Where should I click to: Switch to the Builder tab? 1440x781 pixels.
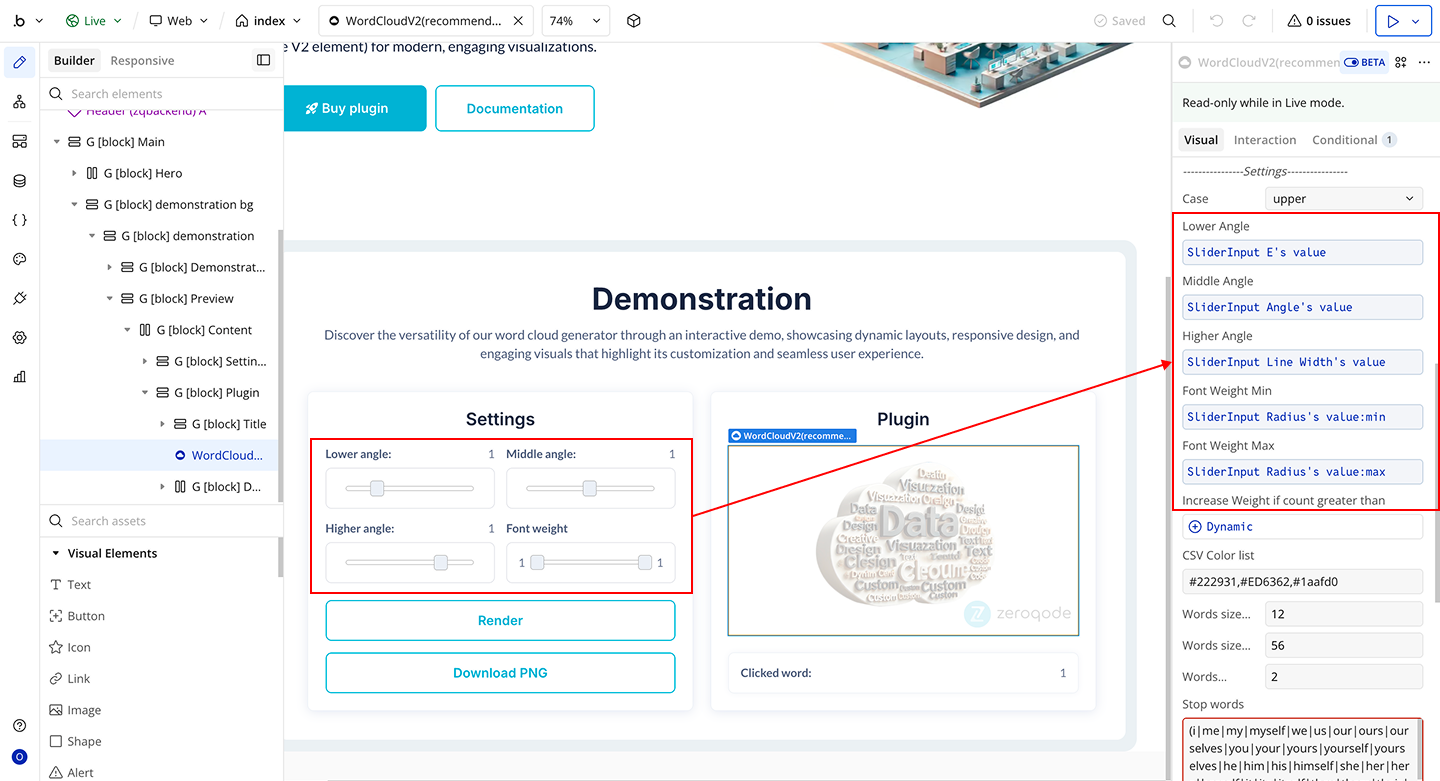(x=74, y=61)
